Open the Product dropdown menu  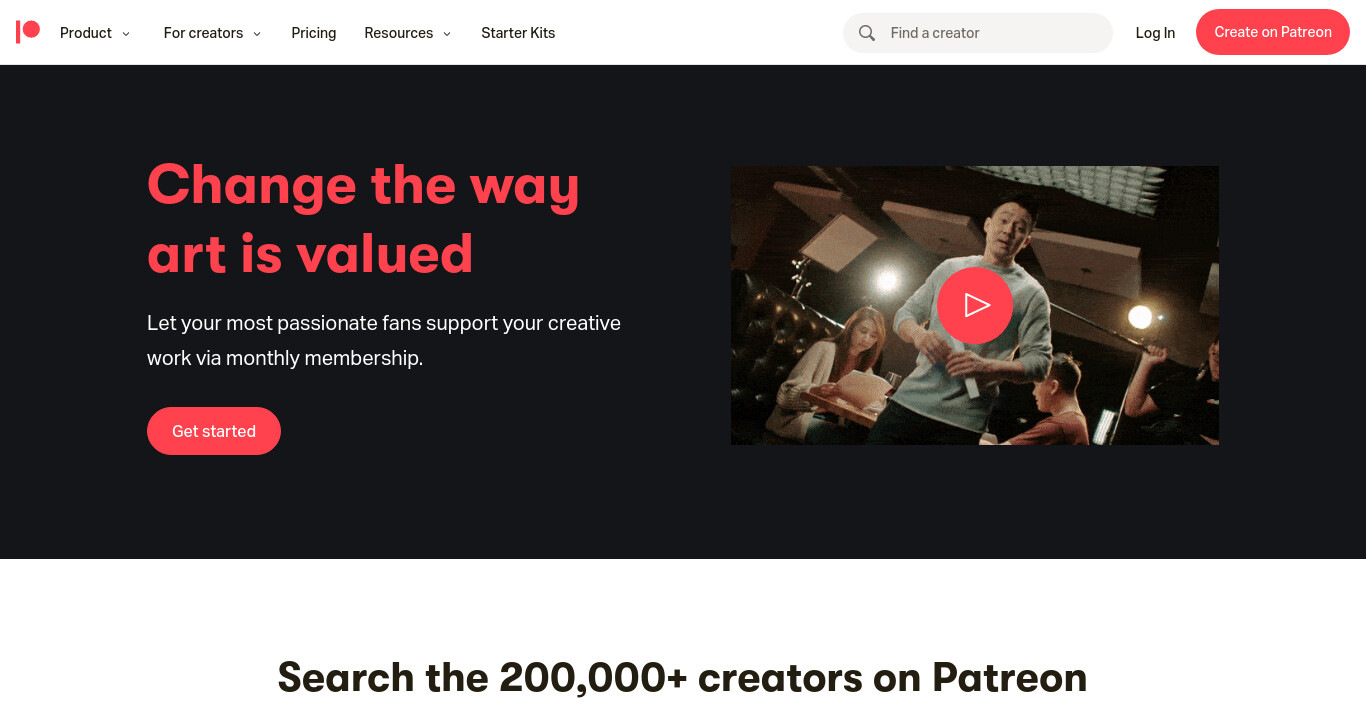[95, 33]
